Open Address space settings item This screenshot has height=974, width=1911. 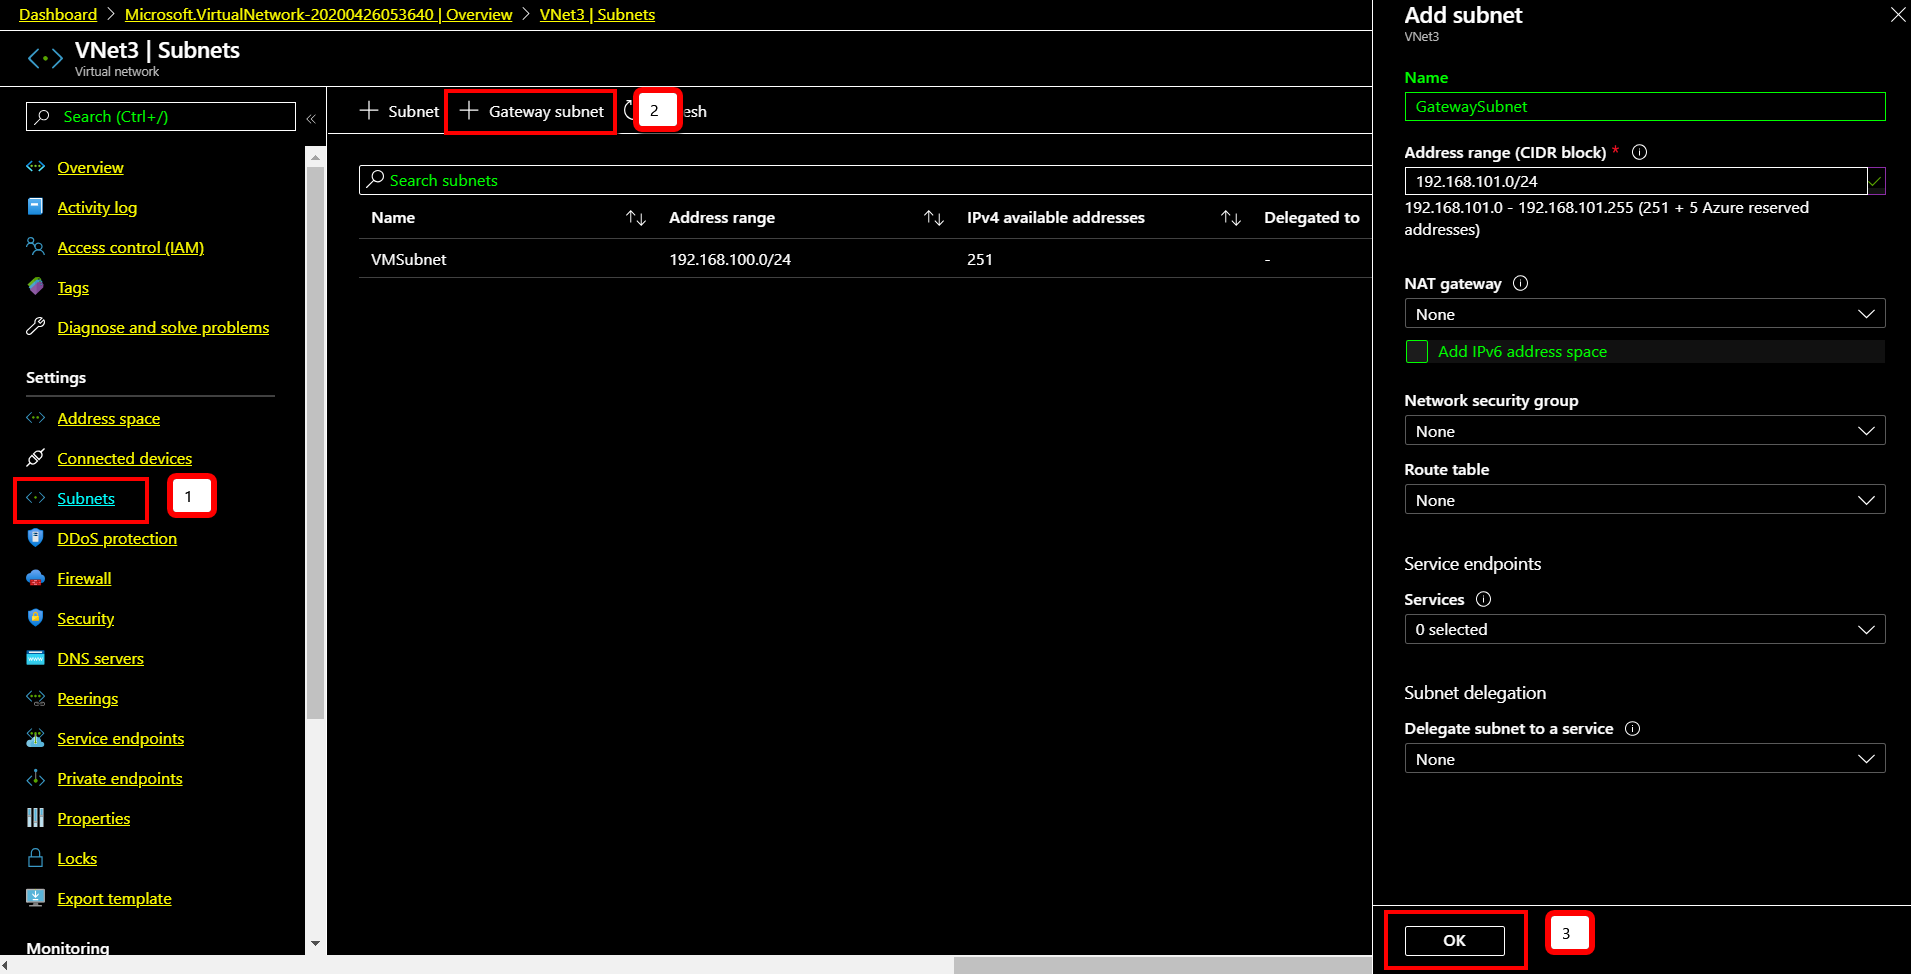pos(108,418)
